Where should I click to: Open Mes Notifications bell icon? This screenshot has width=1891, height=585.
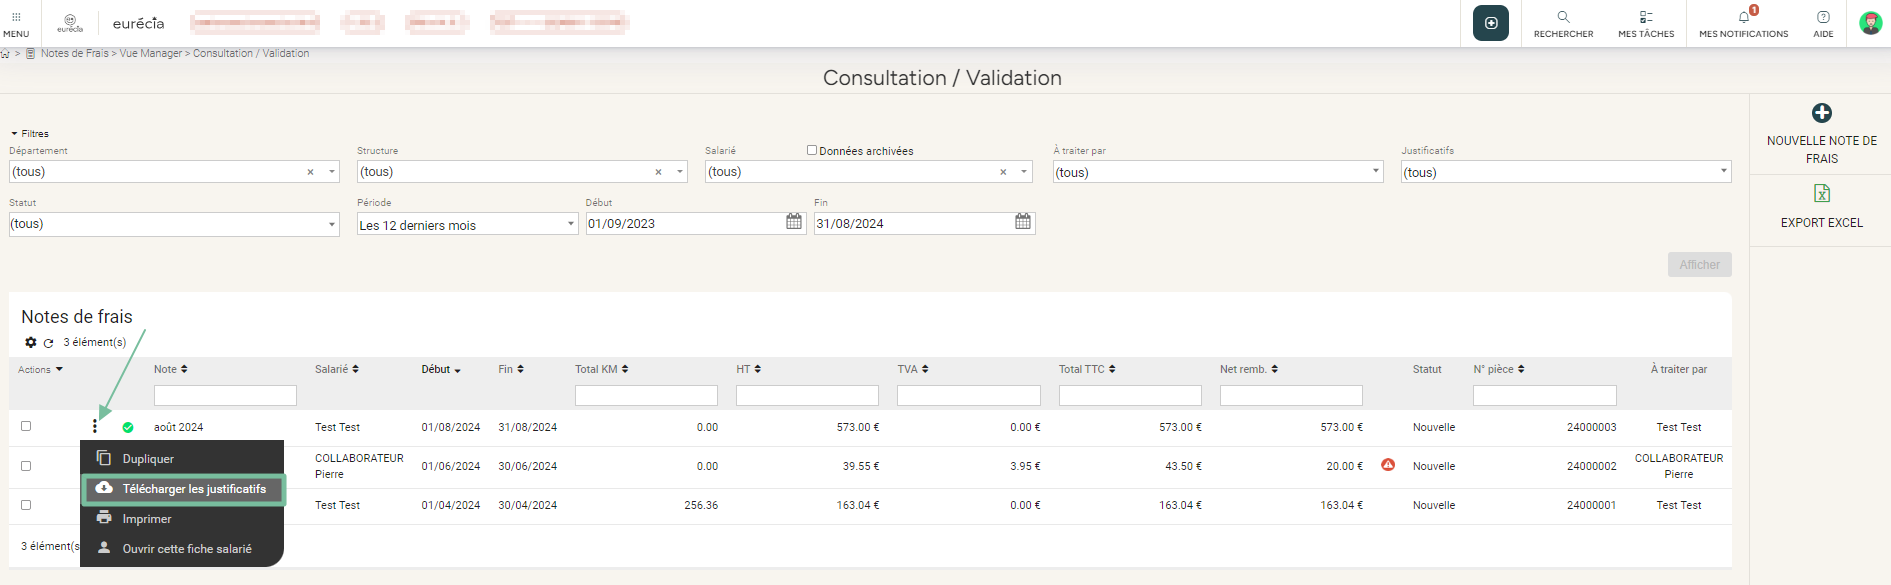(x=1743, y=17)
